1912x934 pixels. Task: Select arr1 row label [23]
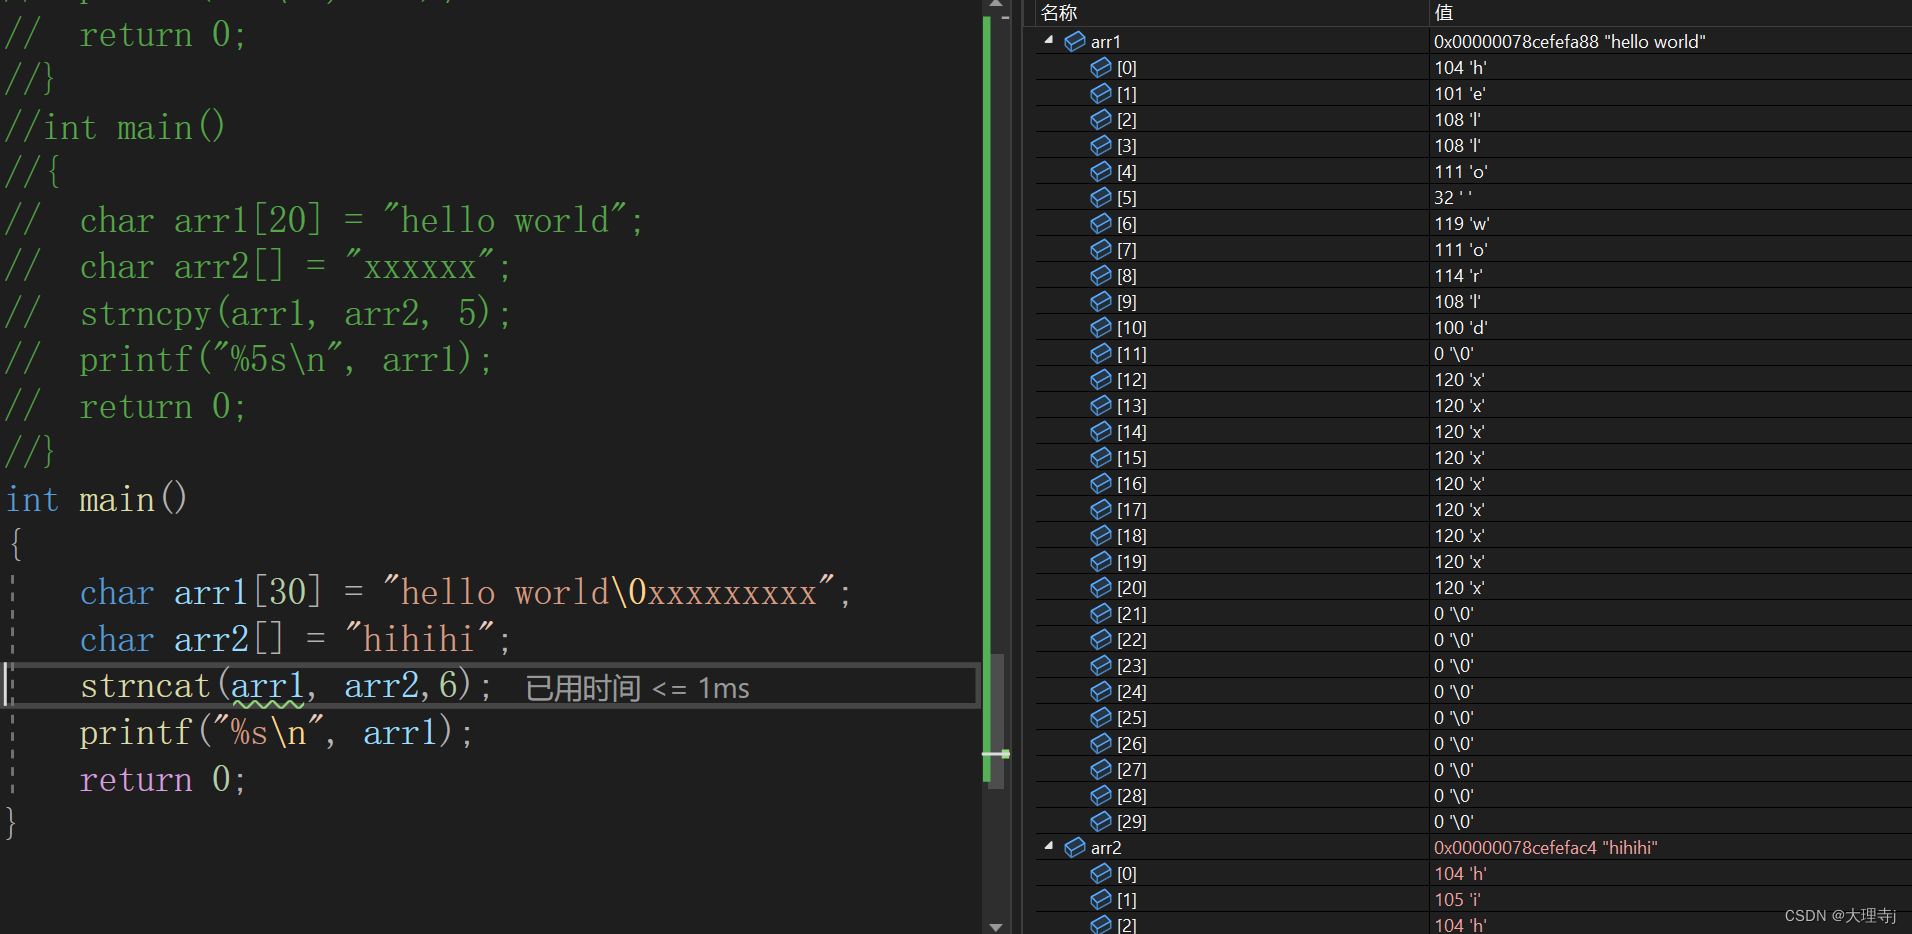coord(1132,665)
